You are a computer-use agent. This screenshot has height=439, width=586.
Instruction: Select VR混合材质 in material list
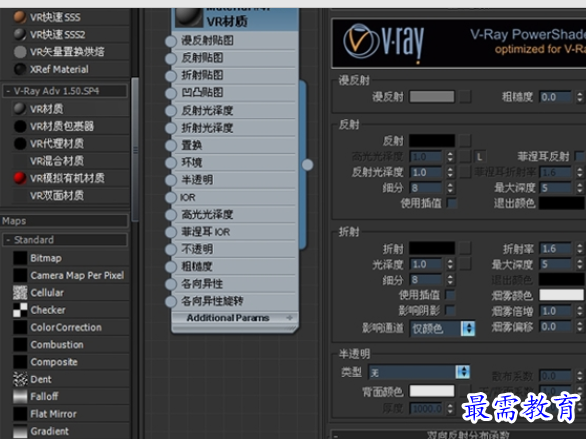tap(57, 161)
